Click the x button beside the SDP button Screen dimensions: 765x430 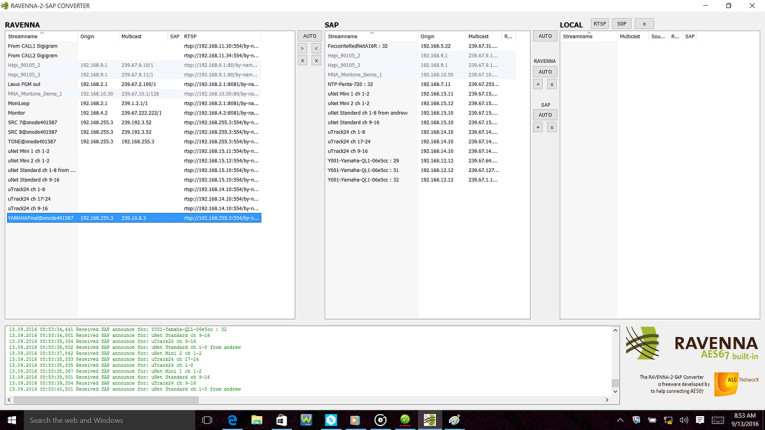point(644,24)
